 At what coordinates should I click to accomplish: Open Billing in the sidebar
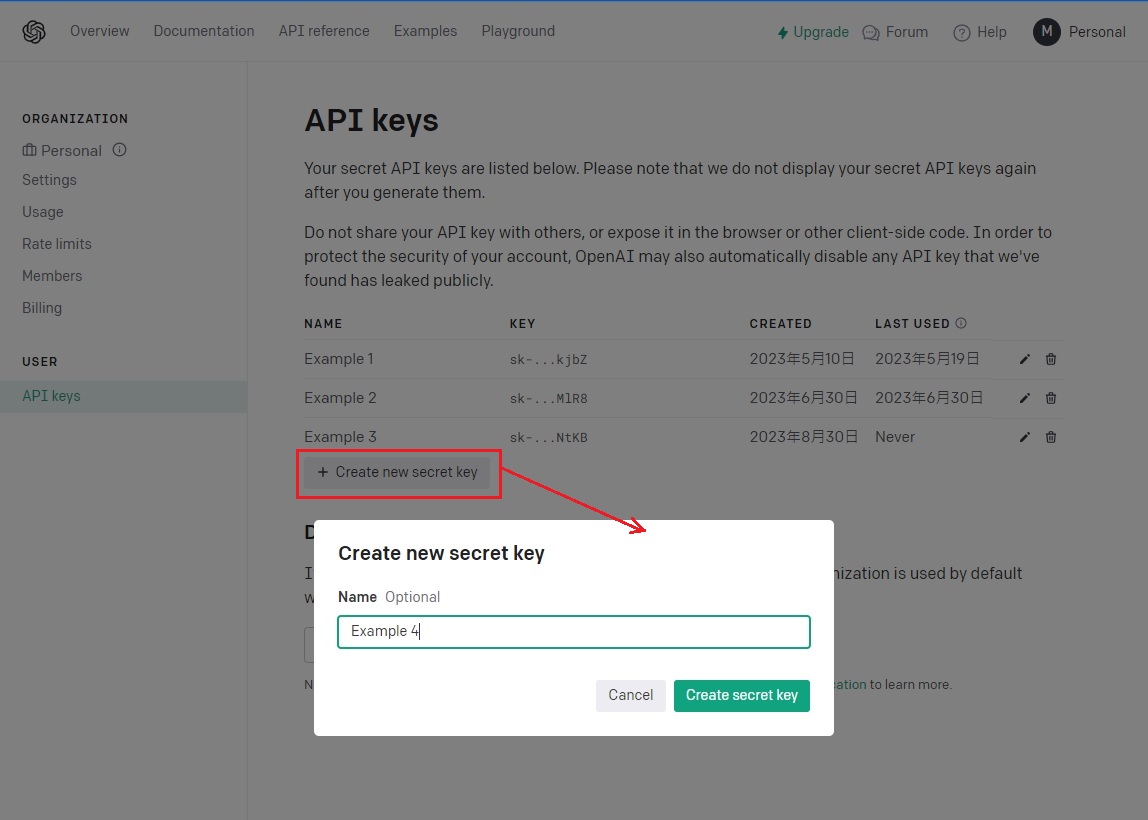(42, 308)
